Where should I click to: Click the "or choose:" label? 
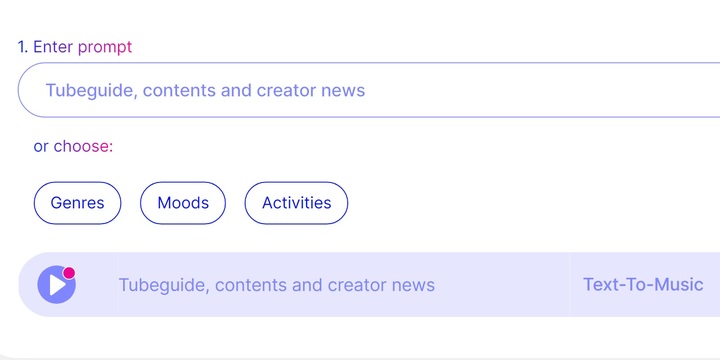[x=73, y=146]
